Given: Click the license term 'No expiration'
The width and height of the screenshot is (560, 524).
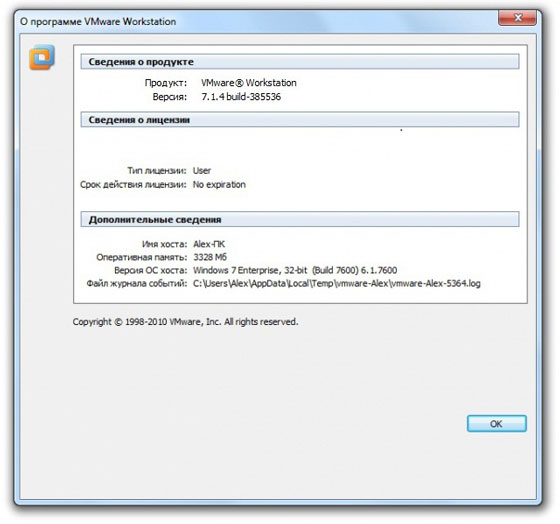Looking at the screenshot, I should [x=219, y=185].
